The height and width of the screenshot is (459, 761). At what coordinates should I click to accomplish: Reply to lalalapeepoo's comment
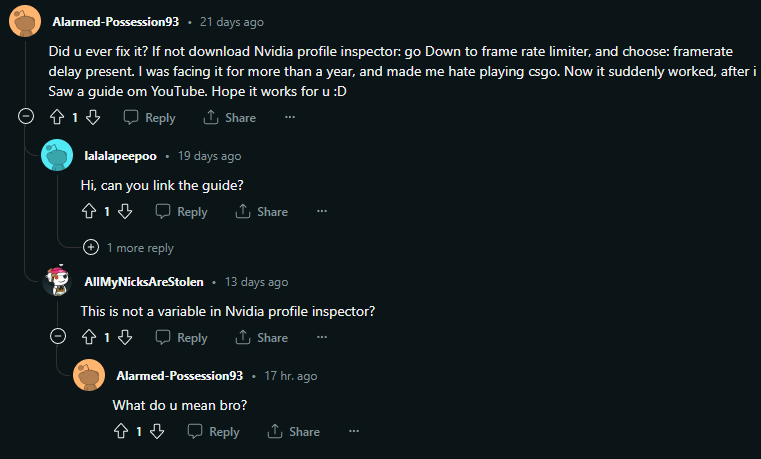(181, 211)
